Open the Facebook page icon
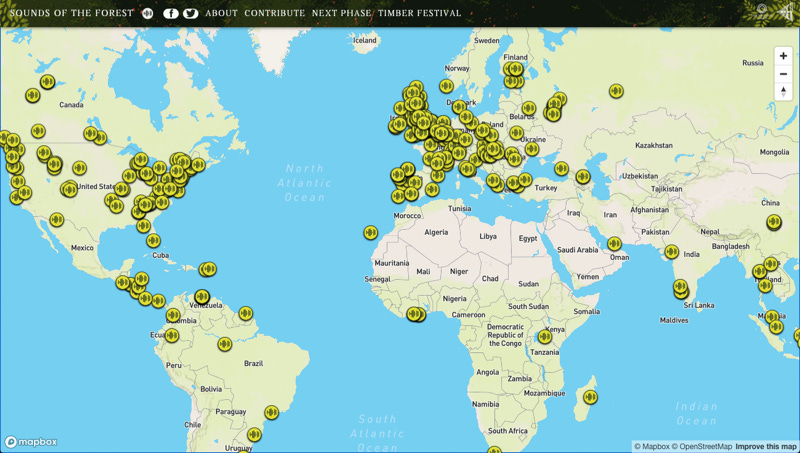The width and height of the screenshot is (800, 453). coord(171,13)
